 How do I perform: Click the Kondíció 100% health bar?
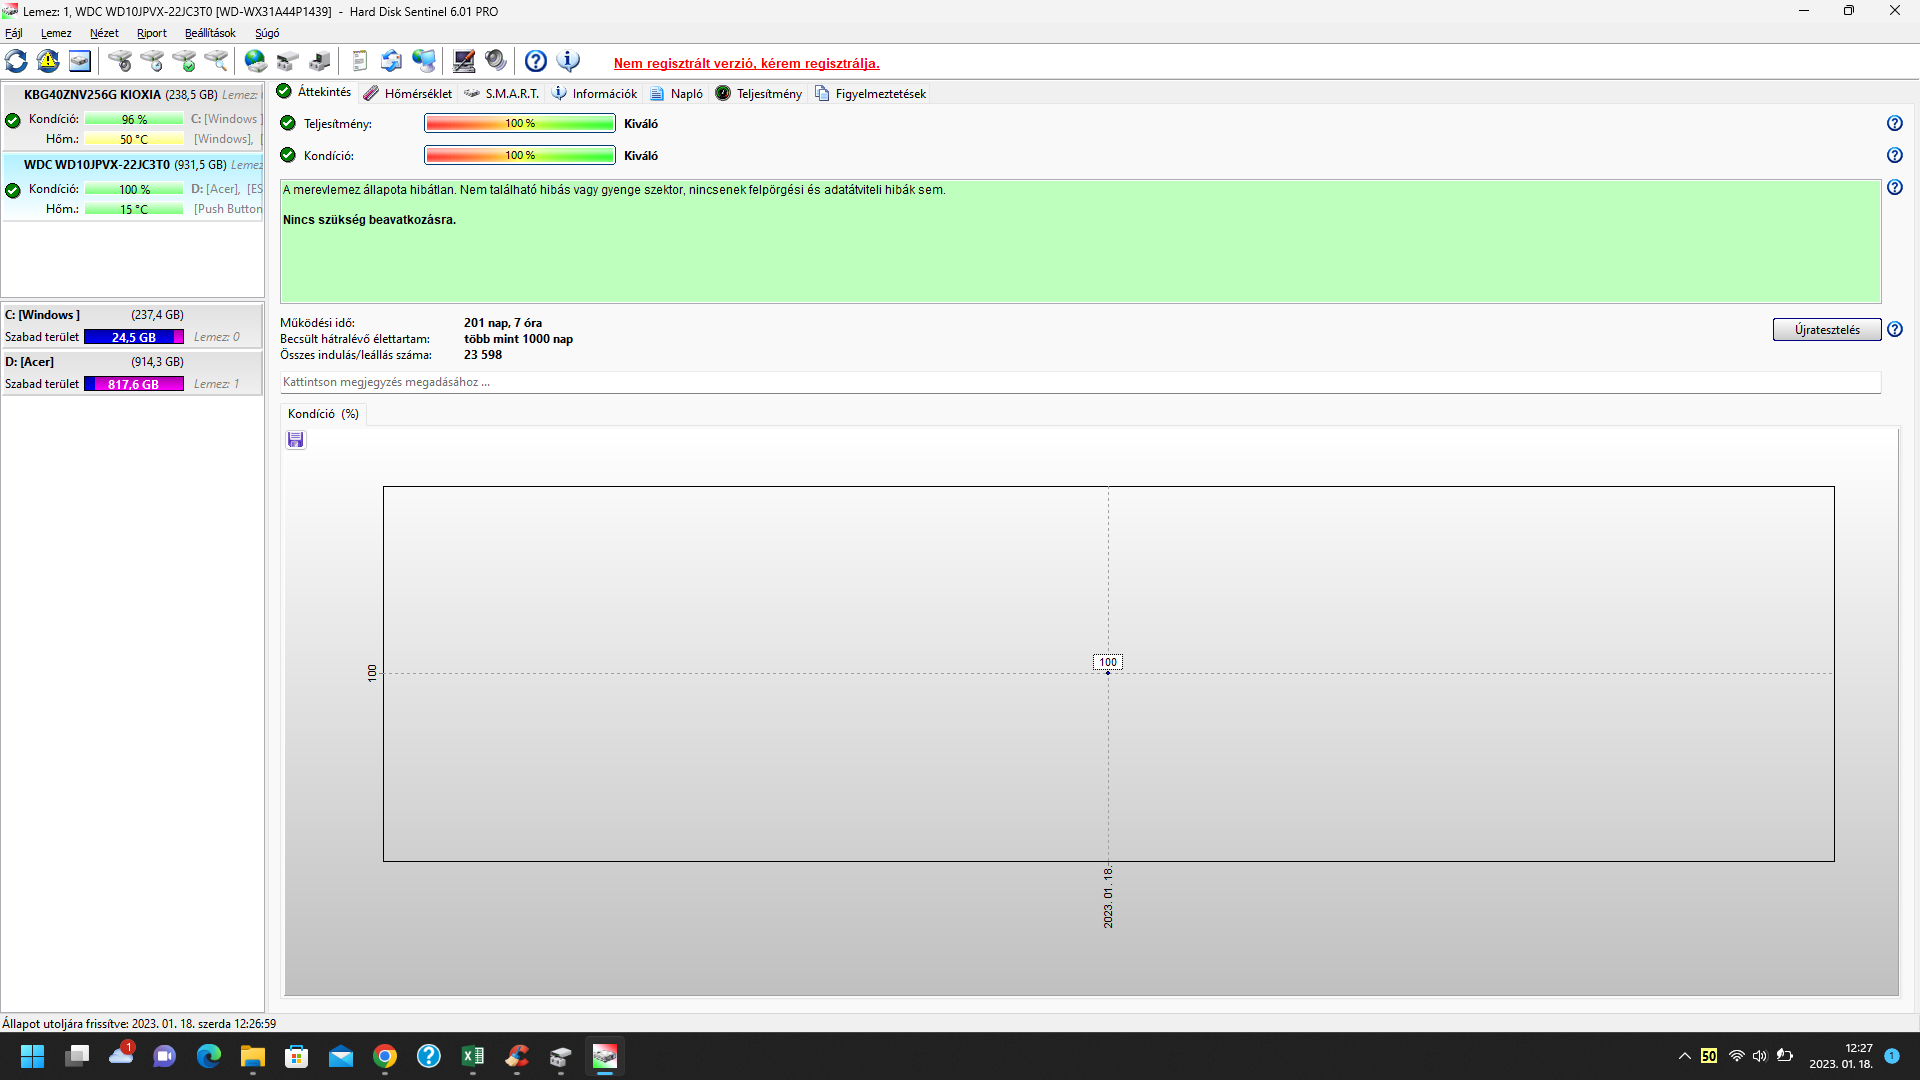coord(519,155)
